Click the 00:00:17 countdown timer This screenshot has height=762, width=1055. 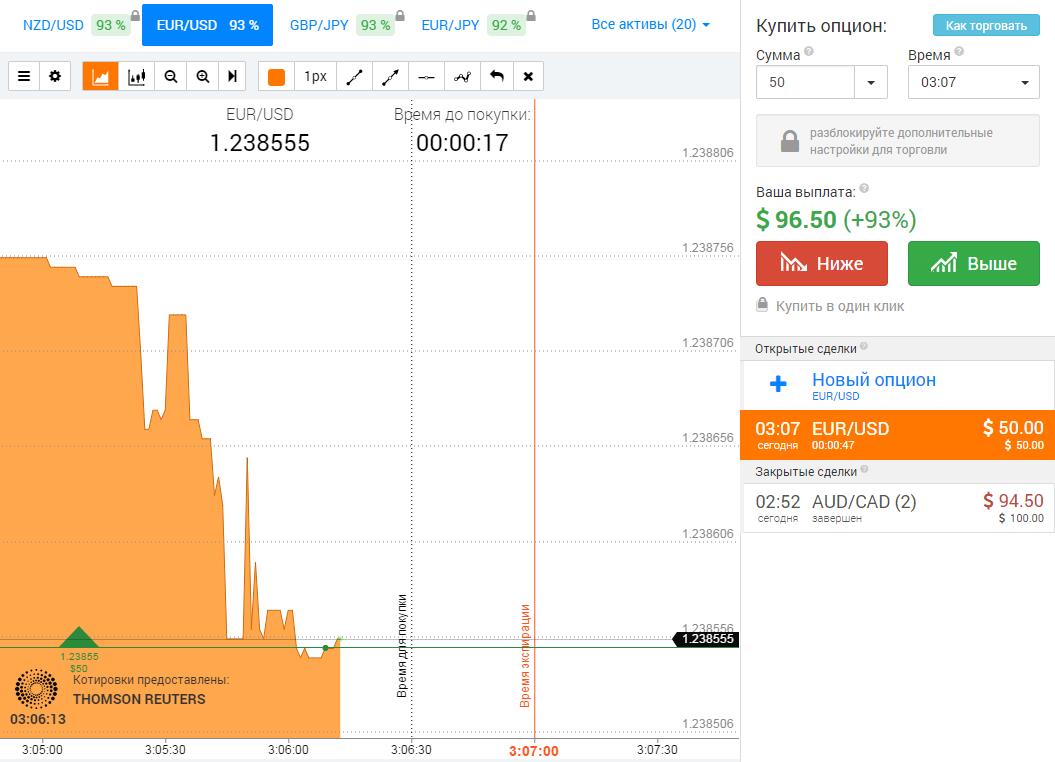(462, 143)
